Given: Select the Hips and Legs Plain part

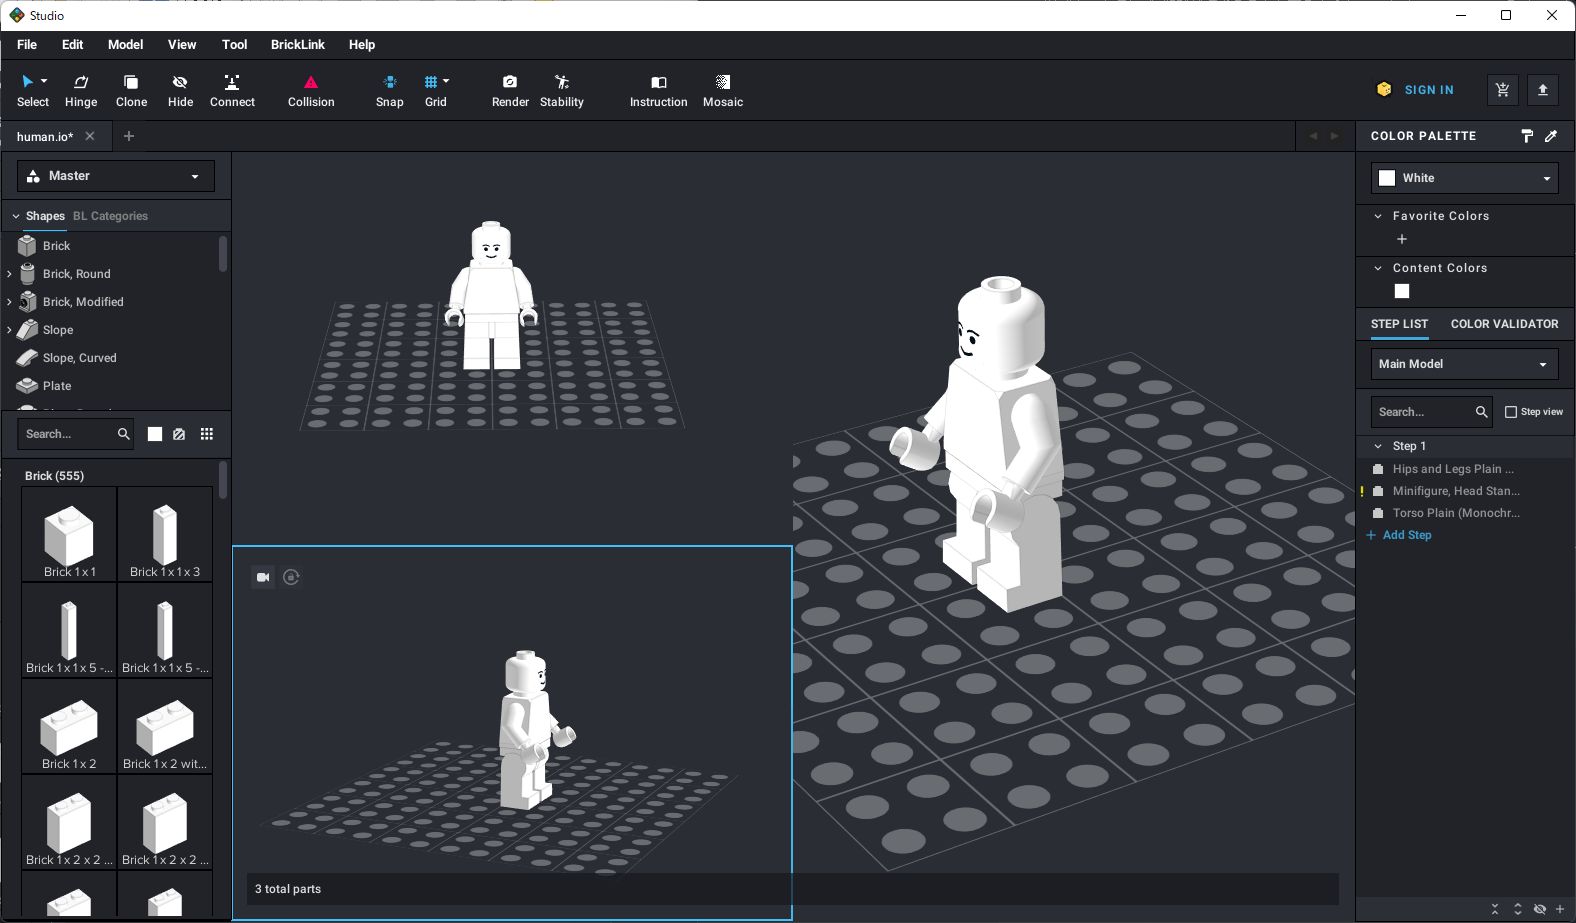Looking at the screenshot, I should coord(1453,469).
